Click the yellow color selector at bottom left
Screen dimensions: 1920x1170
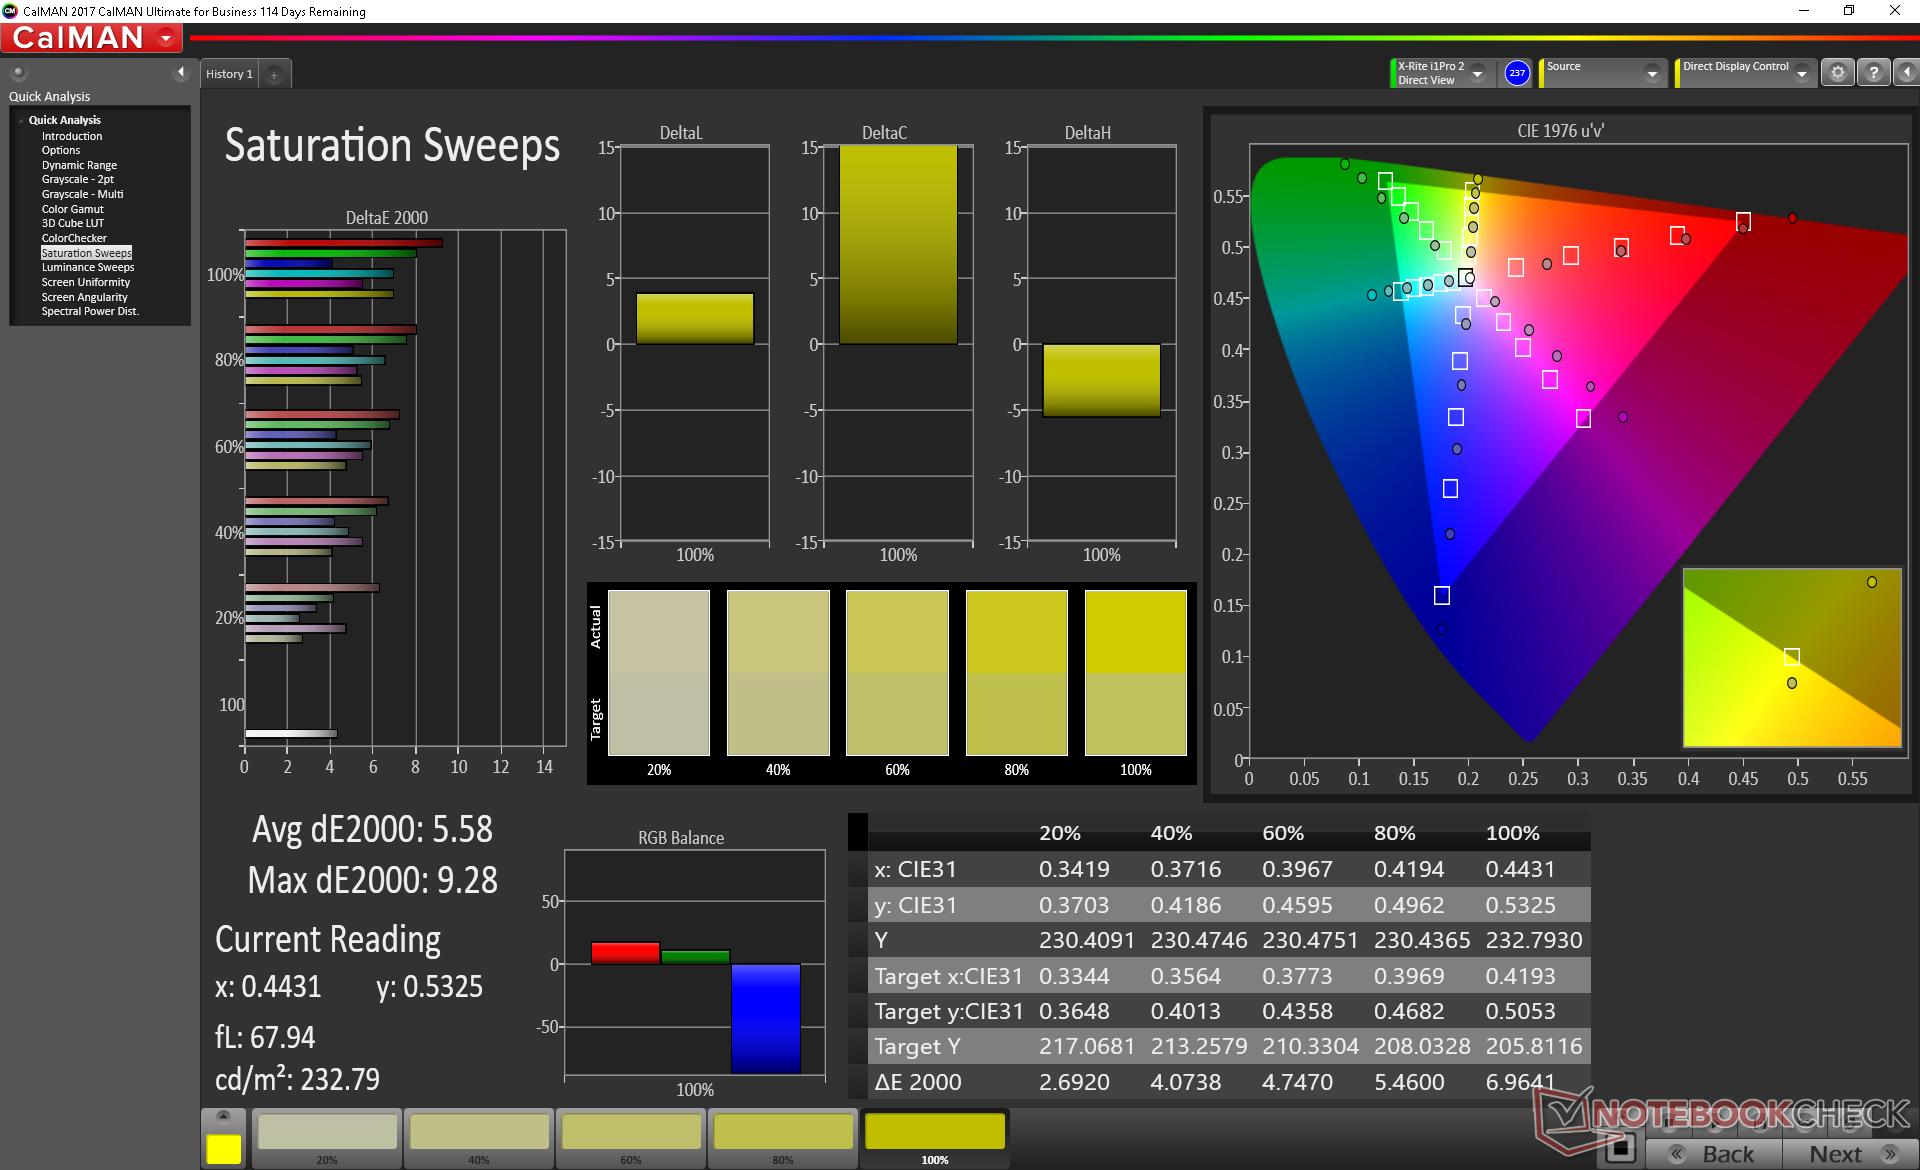[x=223, y=1148]
